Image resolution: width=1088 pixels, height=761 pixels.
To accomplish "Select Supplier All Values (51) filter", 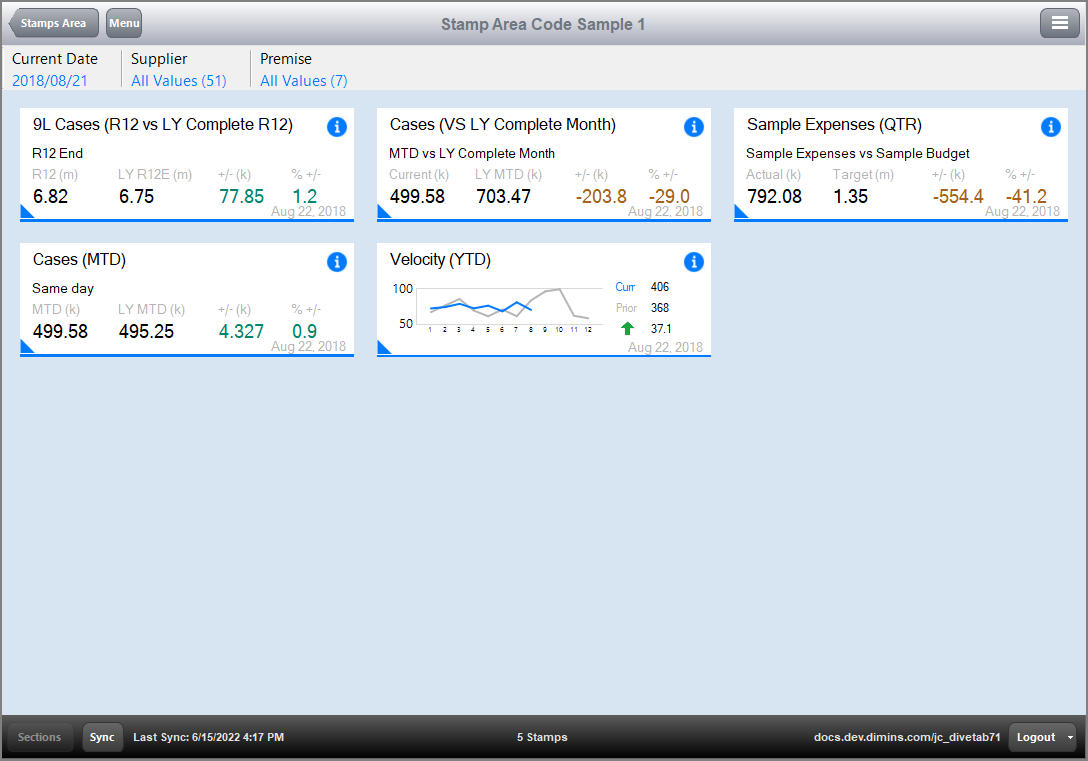I will [x=179, y=80].
